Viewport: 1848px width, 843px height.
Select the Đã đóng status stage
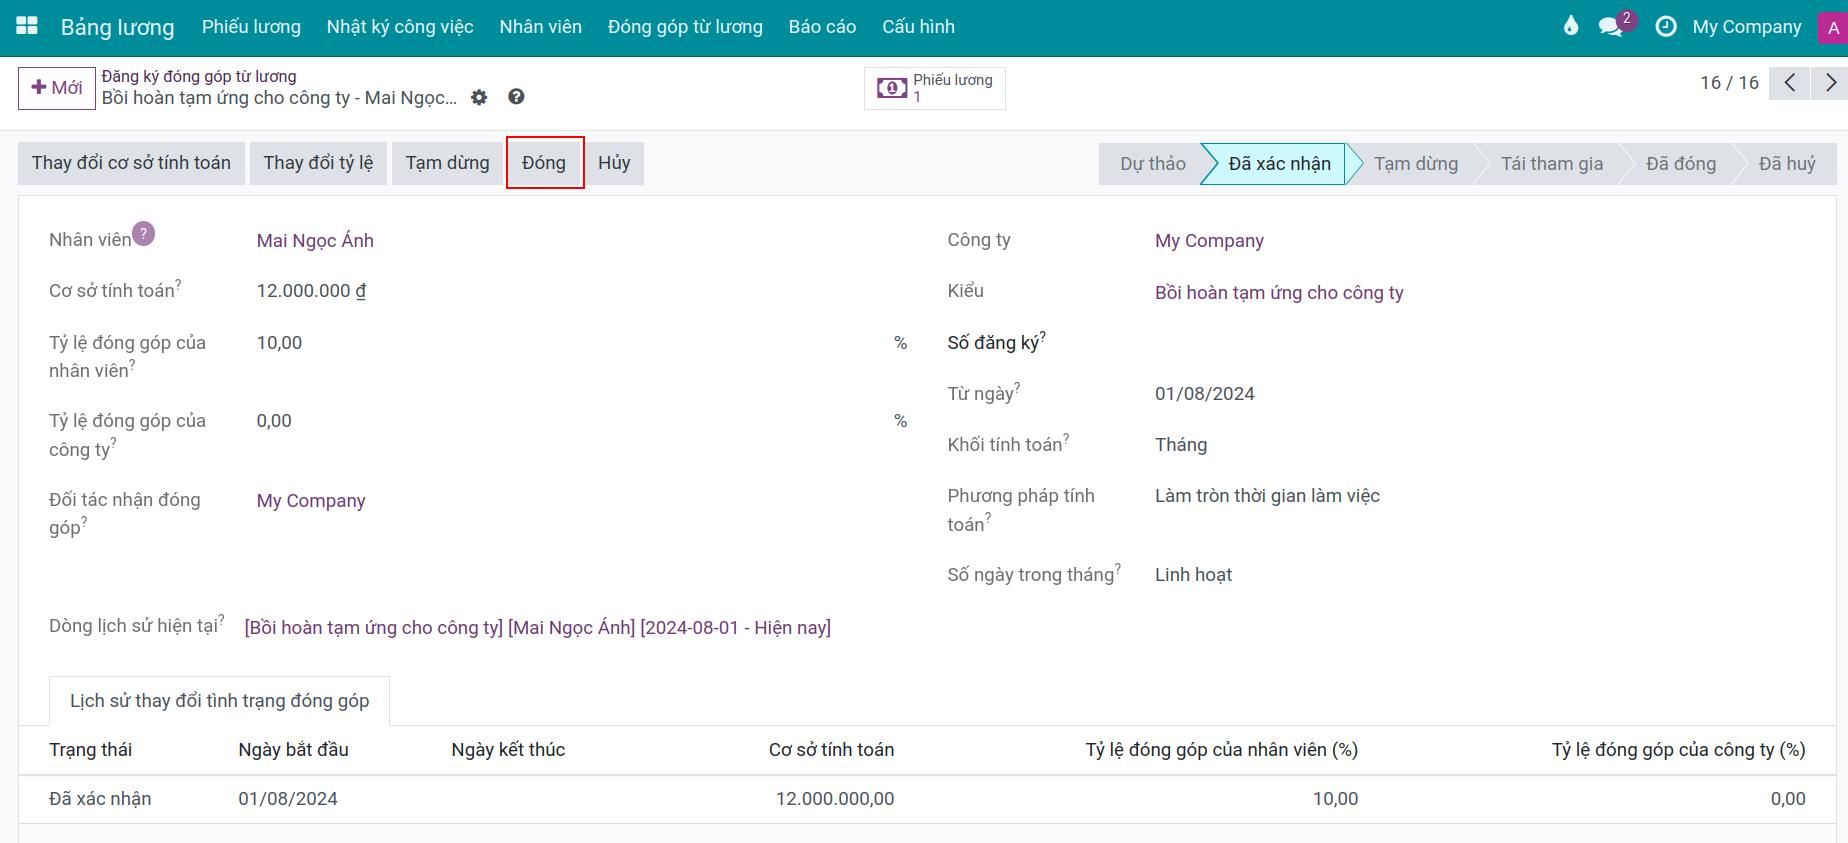(1680, 164)
